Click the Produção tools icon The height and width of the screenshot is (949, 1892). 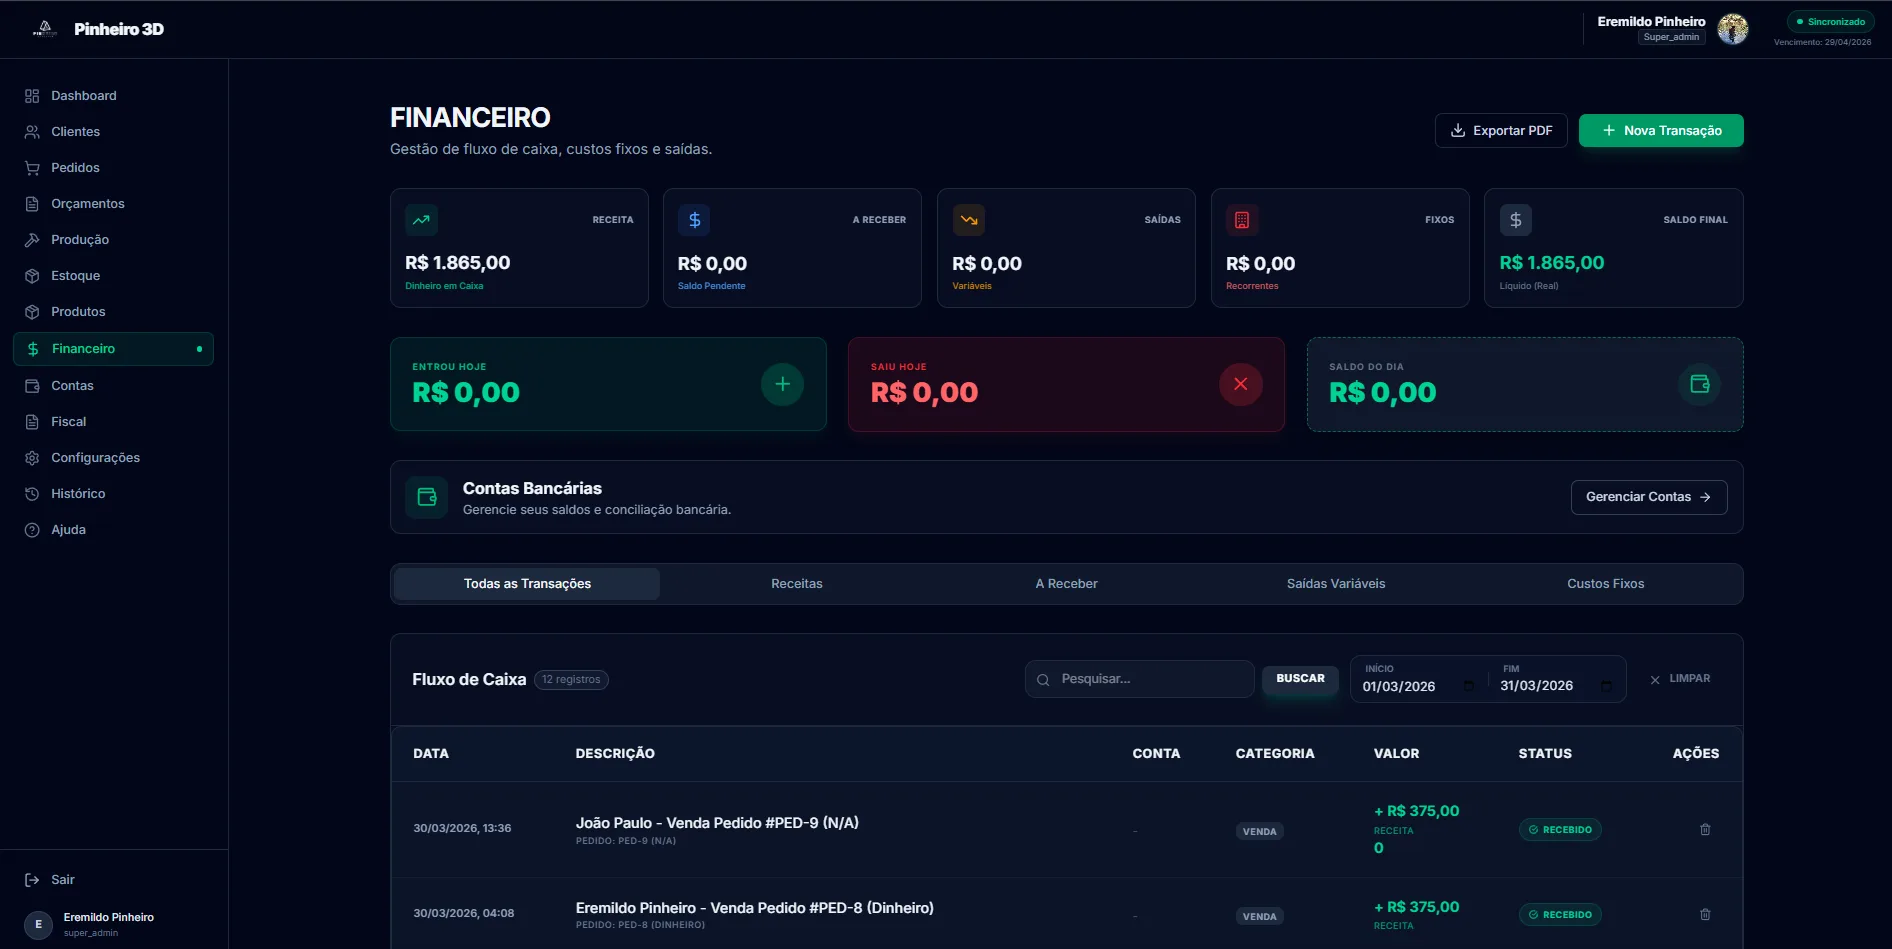pyautogui.click(x=32, y=240)
